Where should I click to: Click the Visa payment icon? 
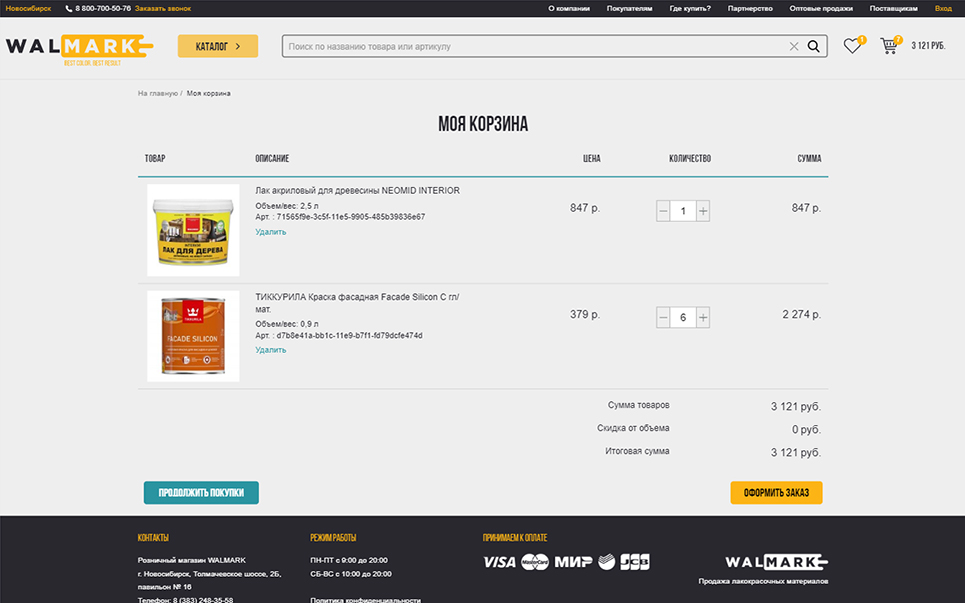tap(499, 562)
